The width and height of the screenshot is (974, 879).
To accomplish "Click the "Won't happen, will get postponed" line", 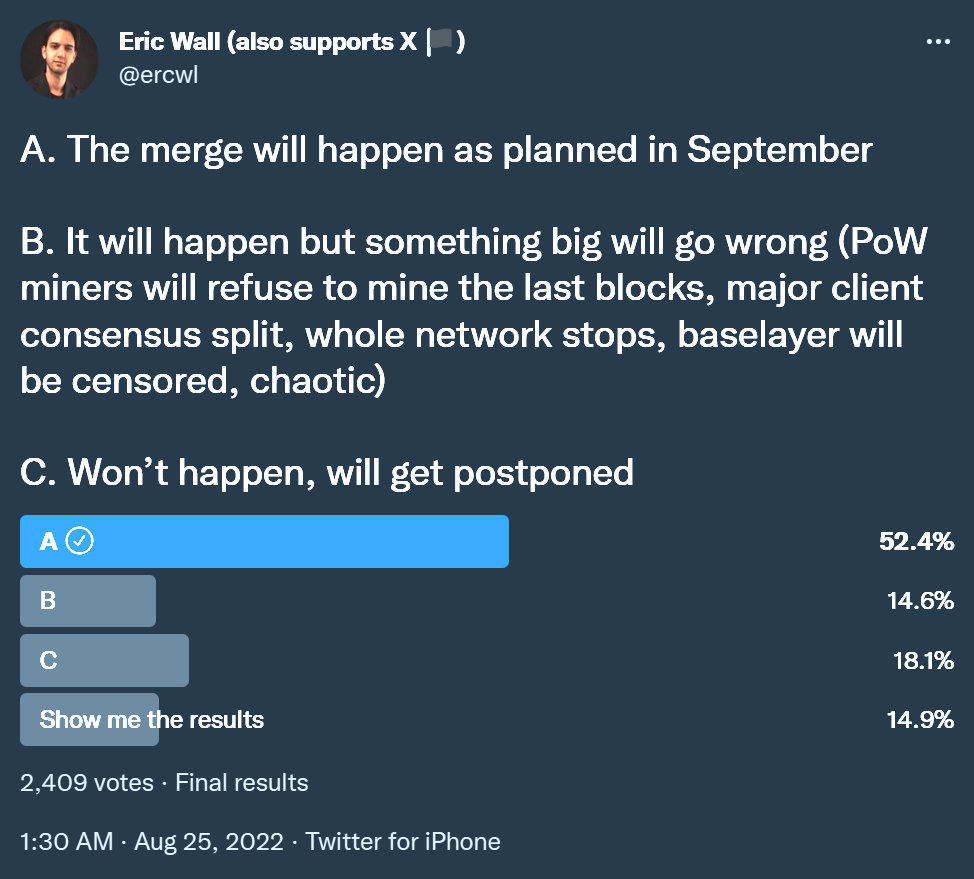I will 327,471.
